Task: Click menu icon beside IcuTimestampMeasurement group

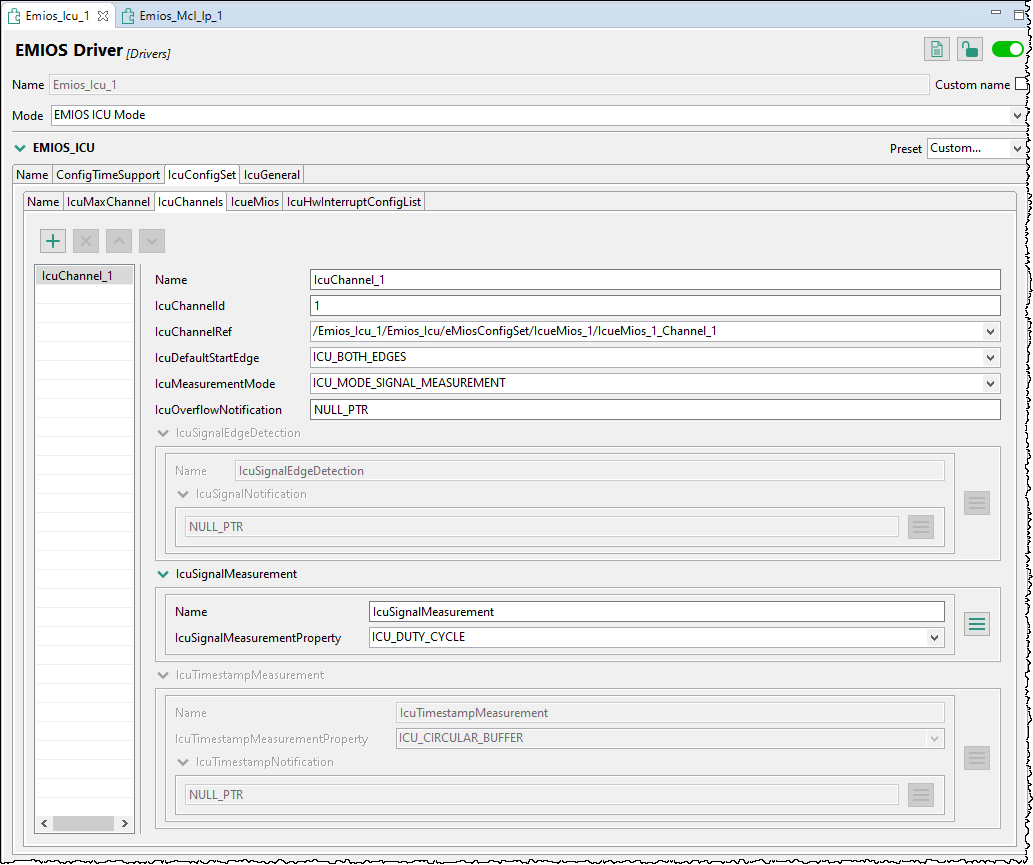Action: tap(976, 758)
